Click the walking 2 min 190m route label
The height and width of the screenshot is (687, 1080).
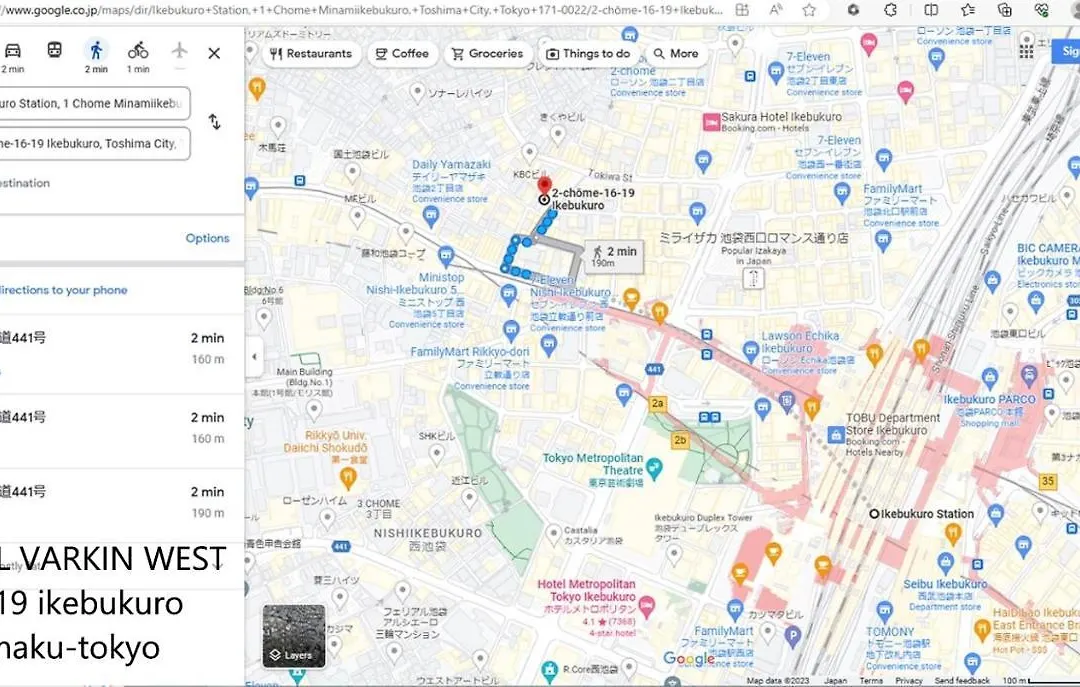click(614, 256)
